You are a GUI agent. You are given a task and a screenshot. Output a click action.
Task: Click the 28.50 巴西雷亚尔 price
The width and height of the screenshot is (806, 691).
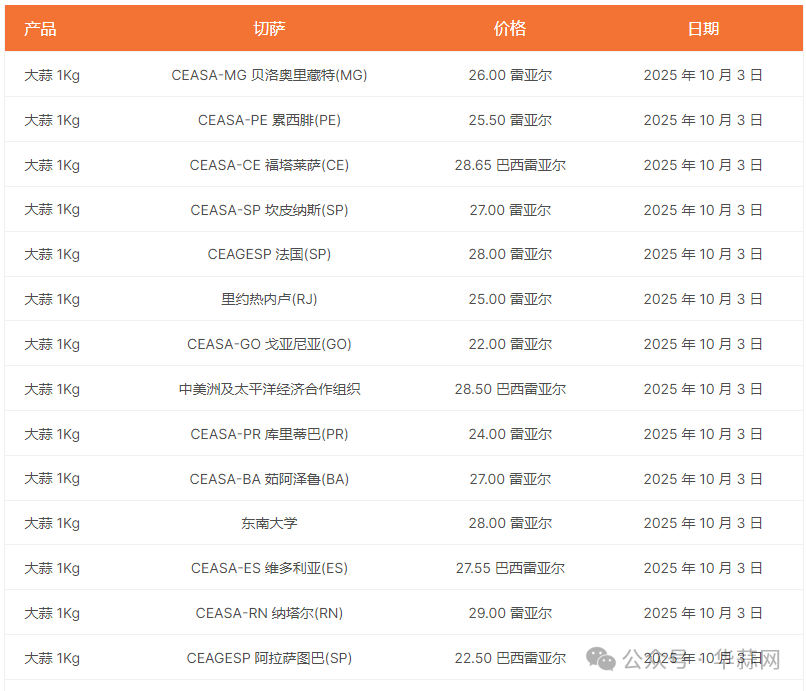point(510,389)
